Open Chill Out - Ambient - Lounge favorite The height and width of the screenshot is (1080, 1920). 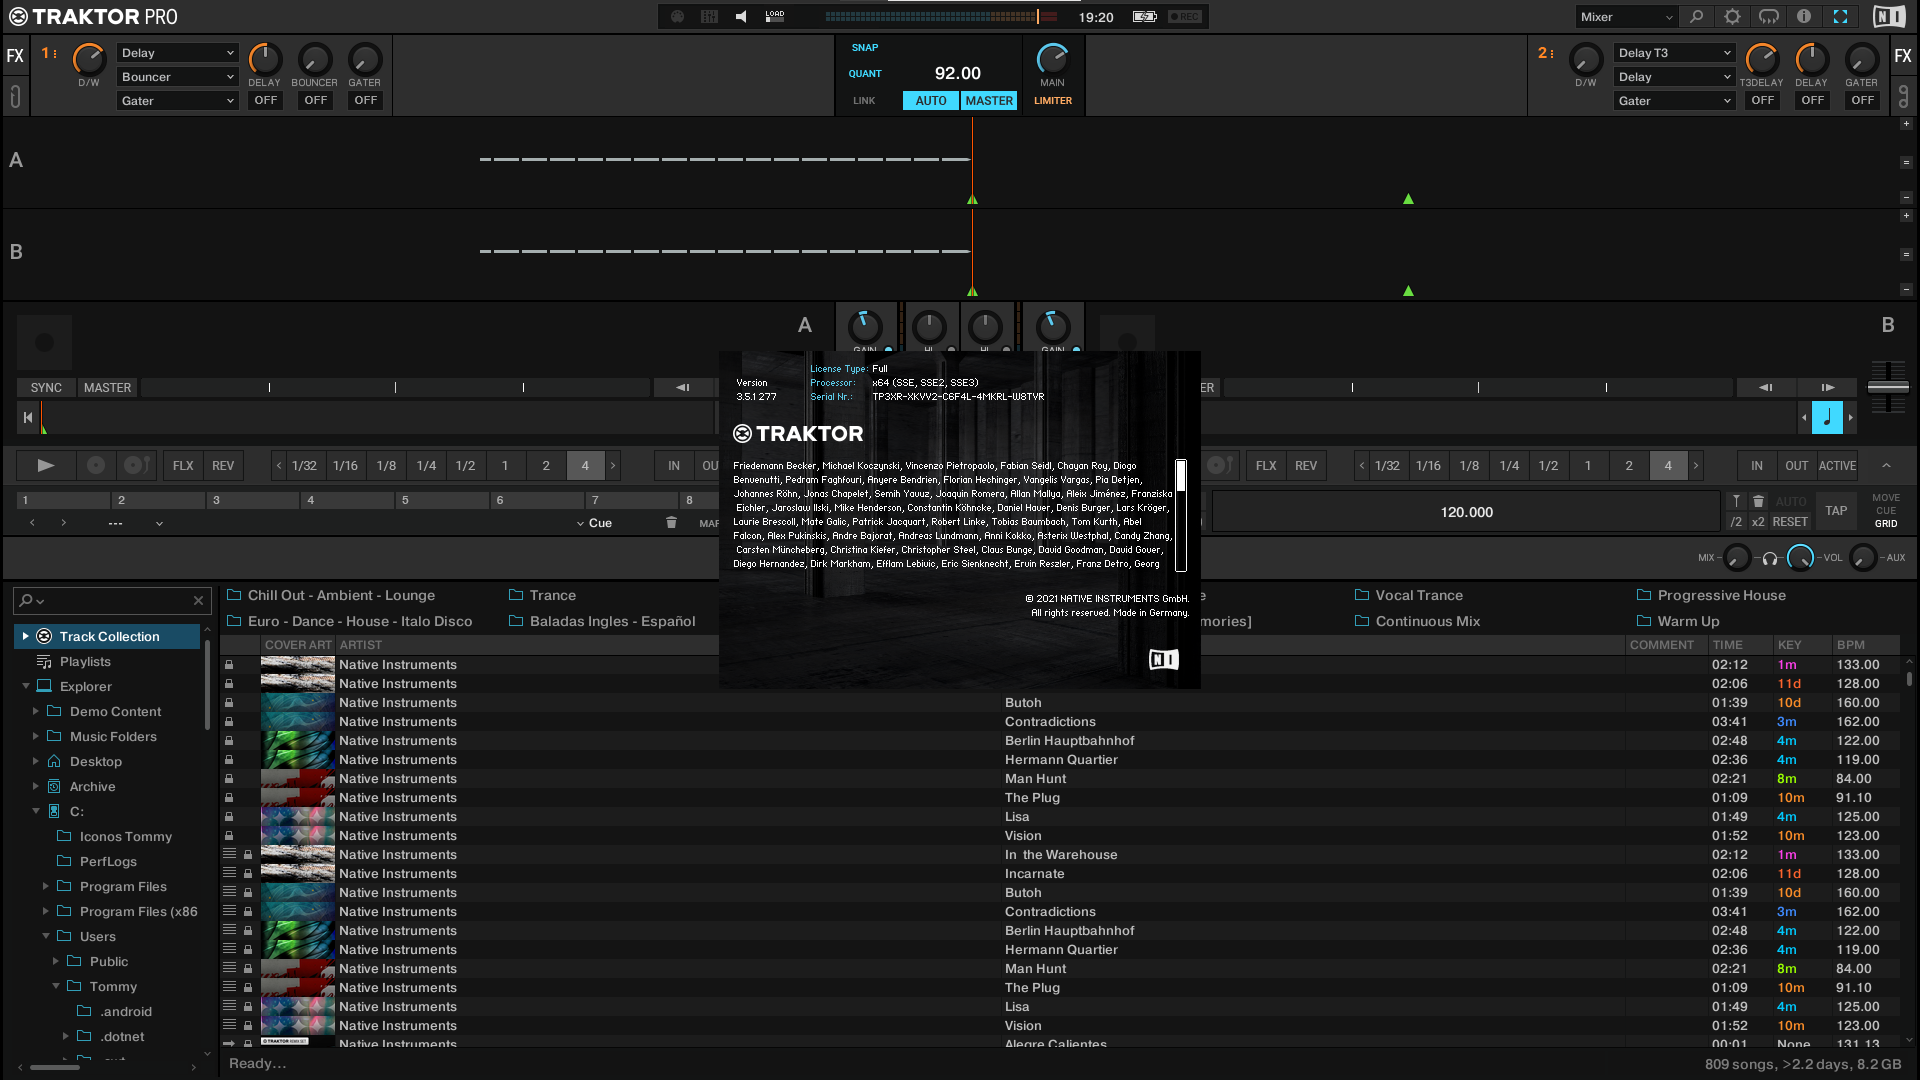tap(331, 595)
